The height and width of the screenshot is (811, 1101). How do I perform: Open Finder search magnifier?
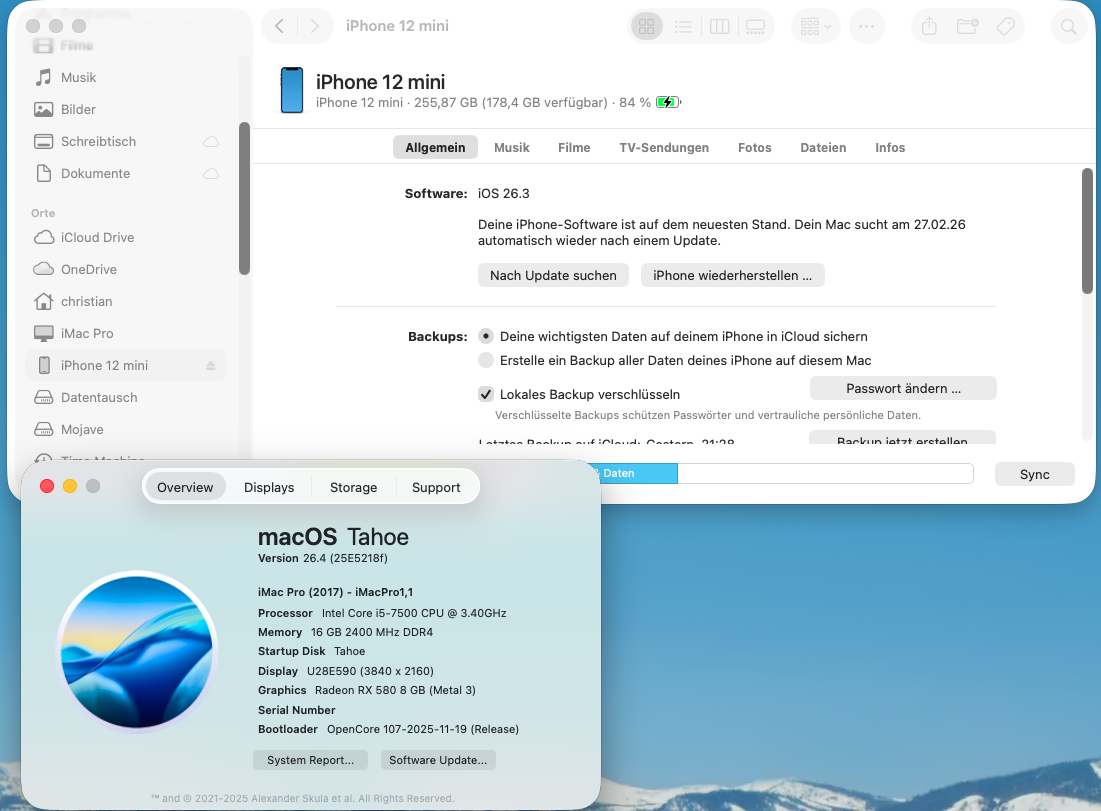pyautogui.click(x=1069, y=27)
